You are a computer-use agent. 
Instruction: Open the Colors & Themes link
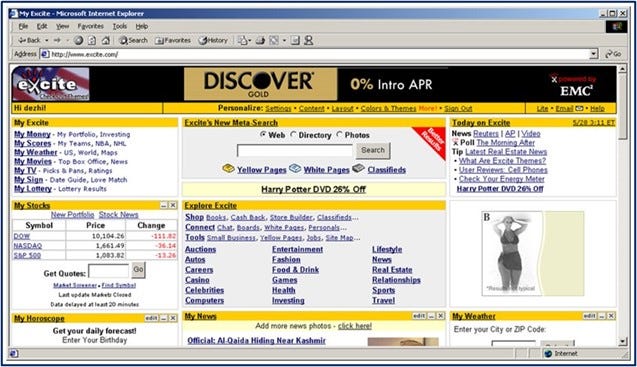[388, 109]
